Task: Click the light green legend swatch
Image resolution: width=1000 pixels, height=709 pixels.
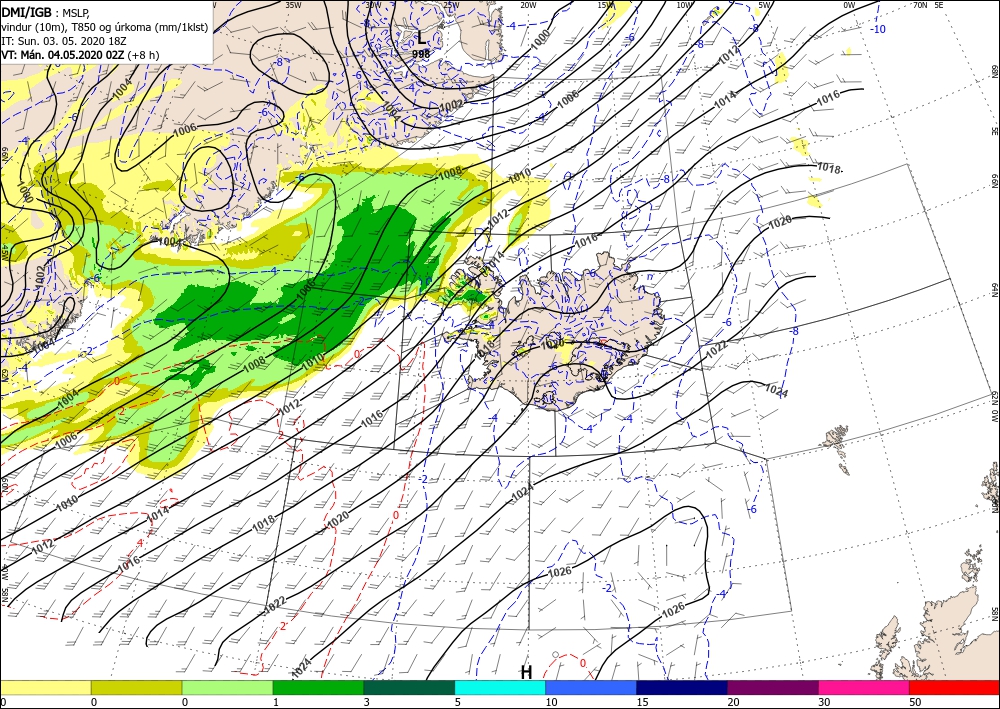Action: [x=227, y=687]
